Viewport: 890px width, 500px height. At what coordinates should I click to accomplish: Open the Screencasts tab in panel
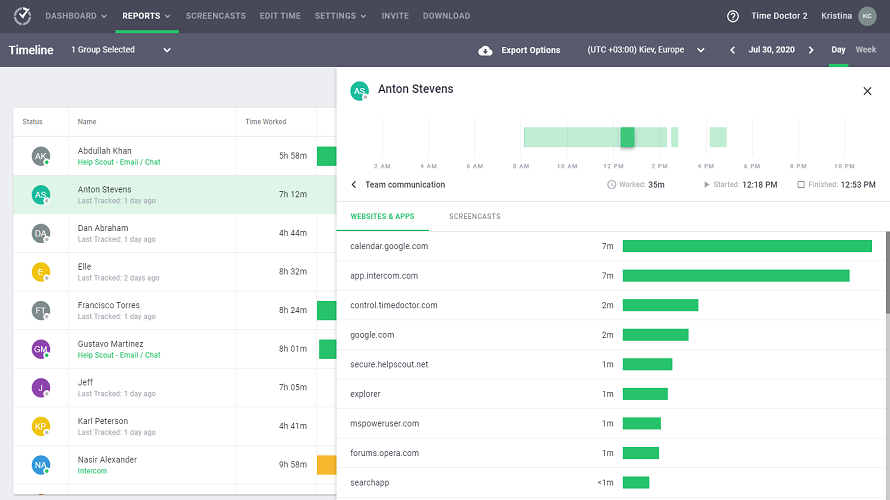pyautogui.click(x=474, y=217)
